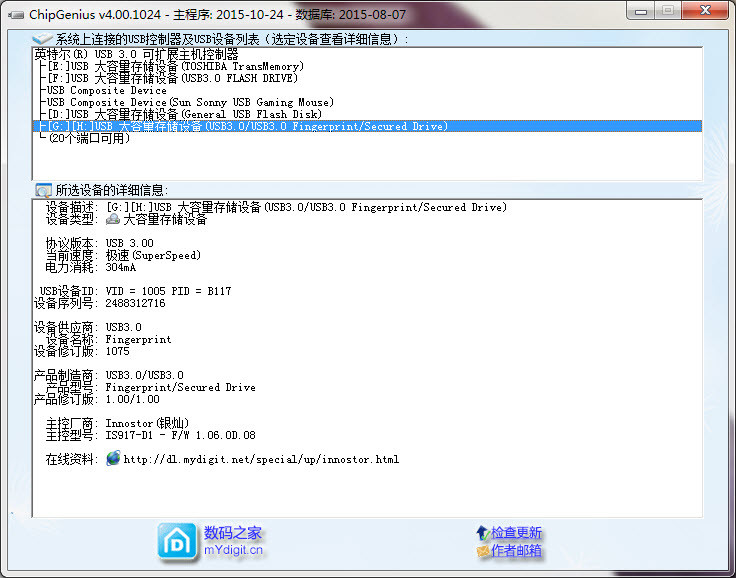Click the envelope icon beside 作者邮箱
Image resolution: width=736 pixels, height=578 pixels.
(x=483, y=551)
